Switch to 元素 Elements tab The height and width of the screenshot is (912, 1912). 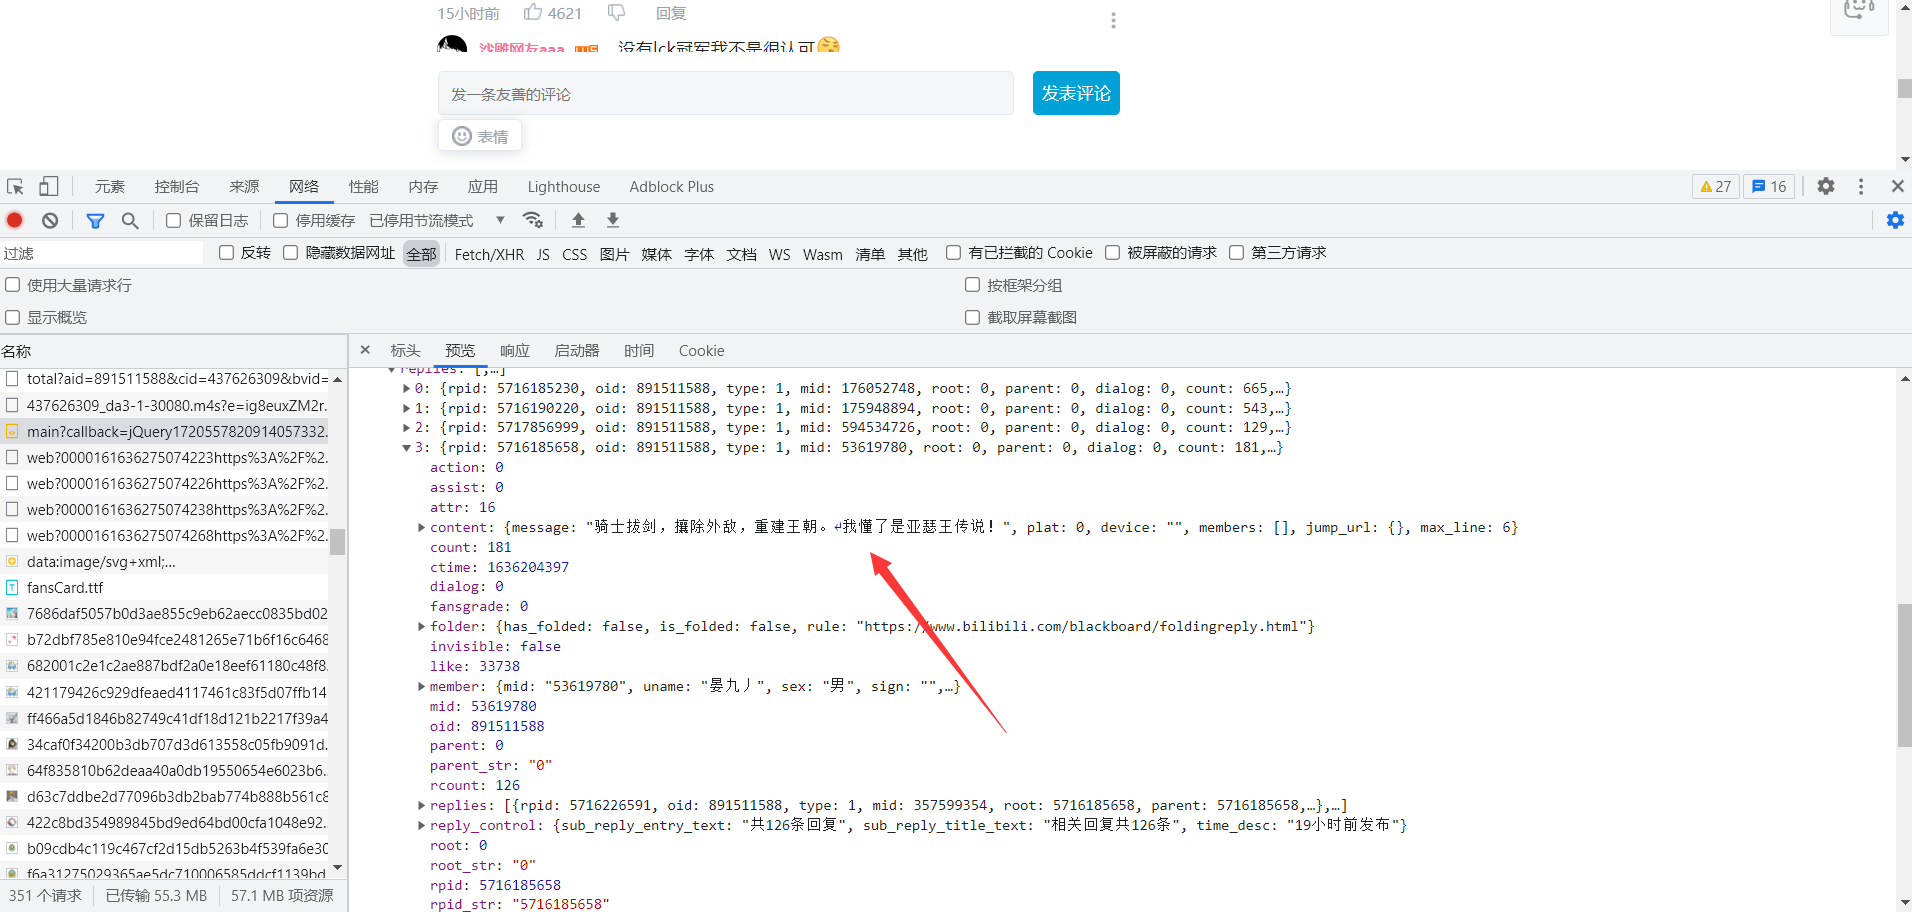click(x=110, y=187)
